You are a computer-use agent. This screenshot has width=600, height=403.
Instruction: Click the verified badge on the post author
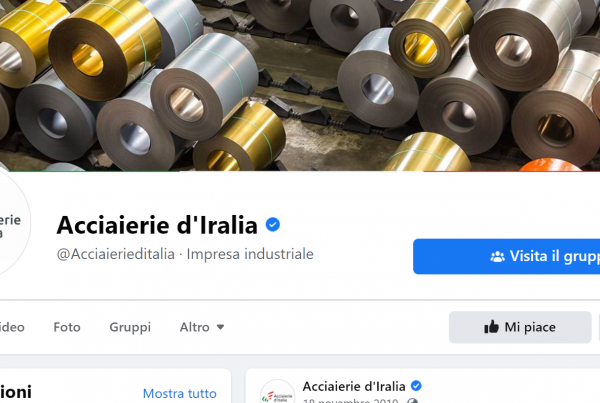(416, 386)
